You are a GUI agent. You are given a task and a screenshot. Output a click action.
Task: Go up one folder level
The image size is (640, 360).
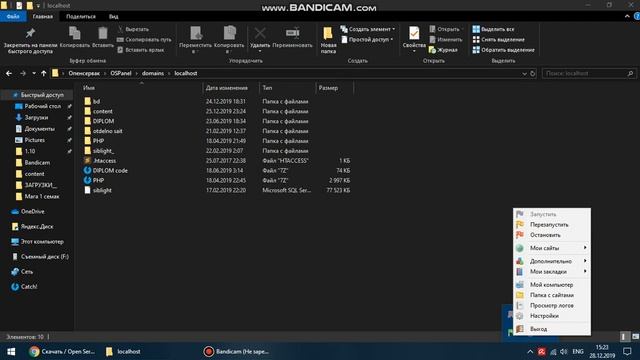[x=44, y=73]
